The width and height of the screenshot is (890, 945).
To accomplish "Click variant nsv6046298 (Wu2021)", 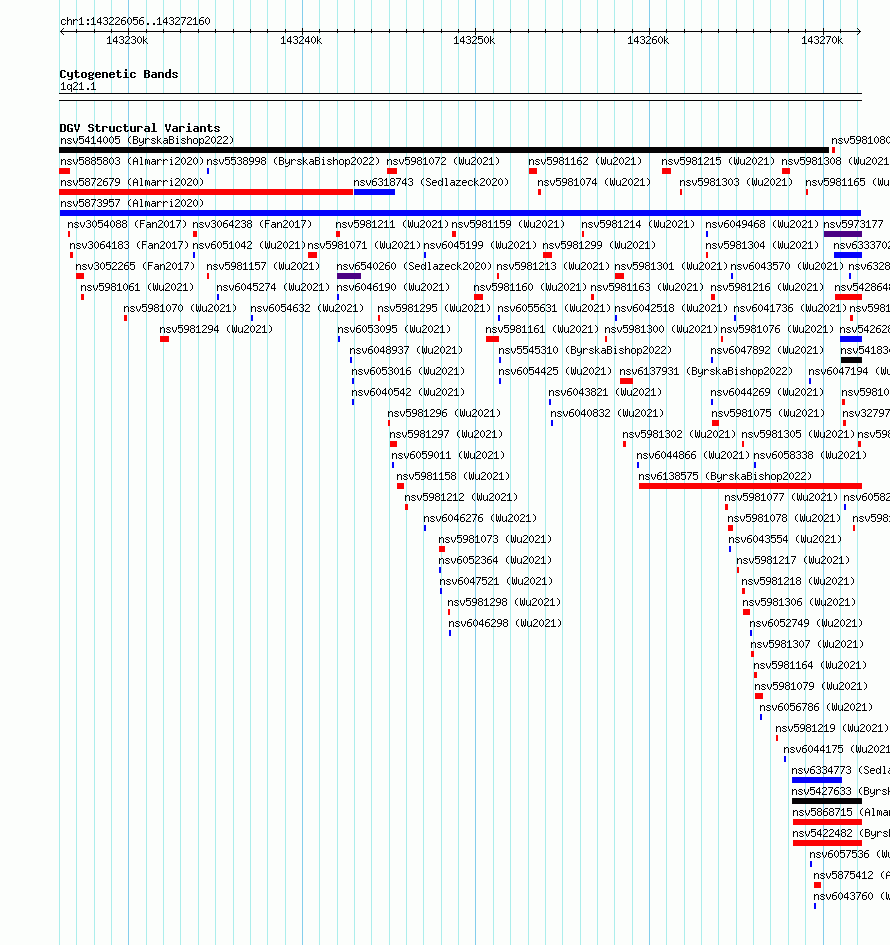I will pos(505,623).
